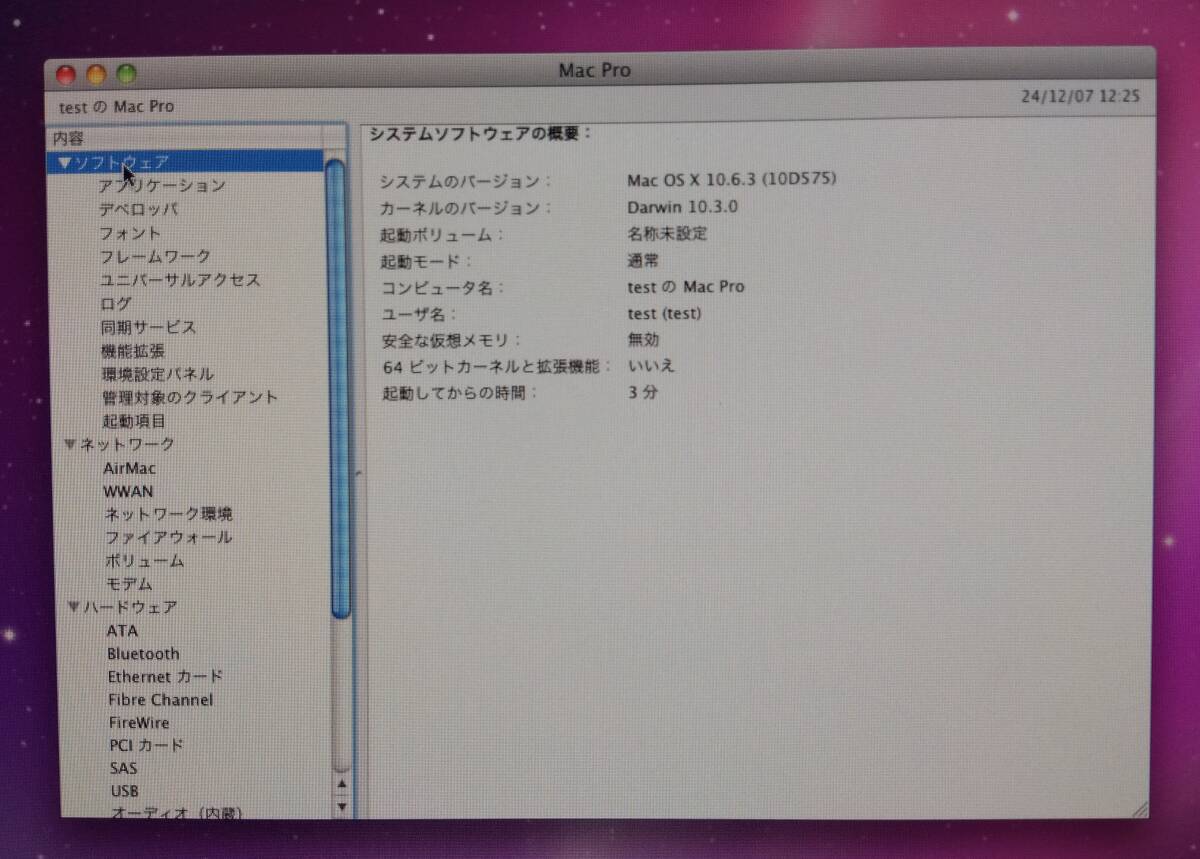Minimize the Mac Pro window

click(96, 75)
